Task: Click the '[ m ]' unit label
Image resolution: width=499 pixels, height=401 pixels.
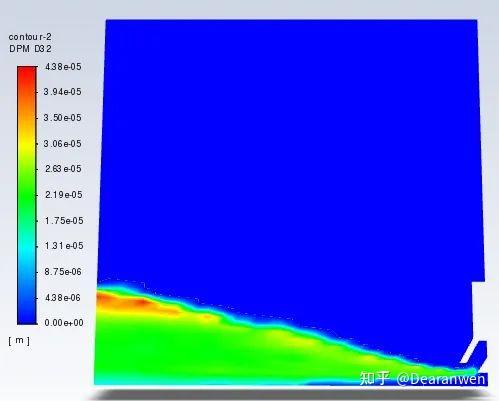Action: click(x=19, y=340)
